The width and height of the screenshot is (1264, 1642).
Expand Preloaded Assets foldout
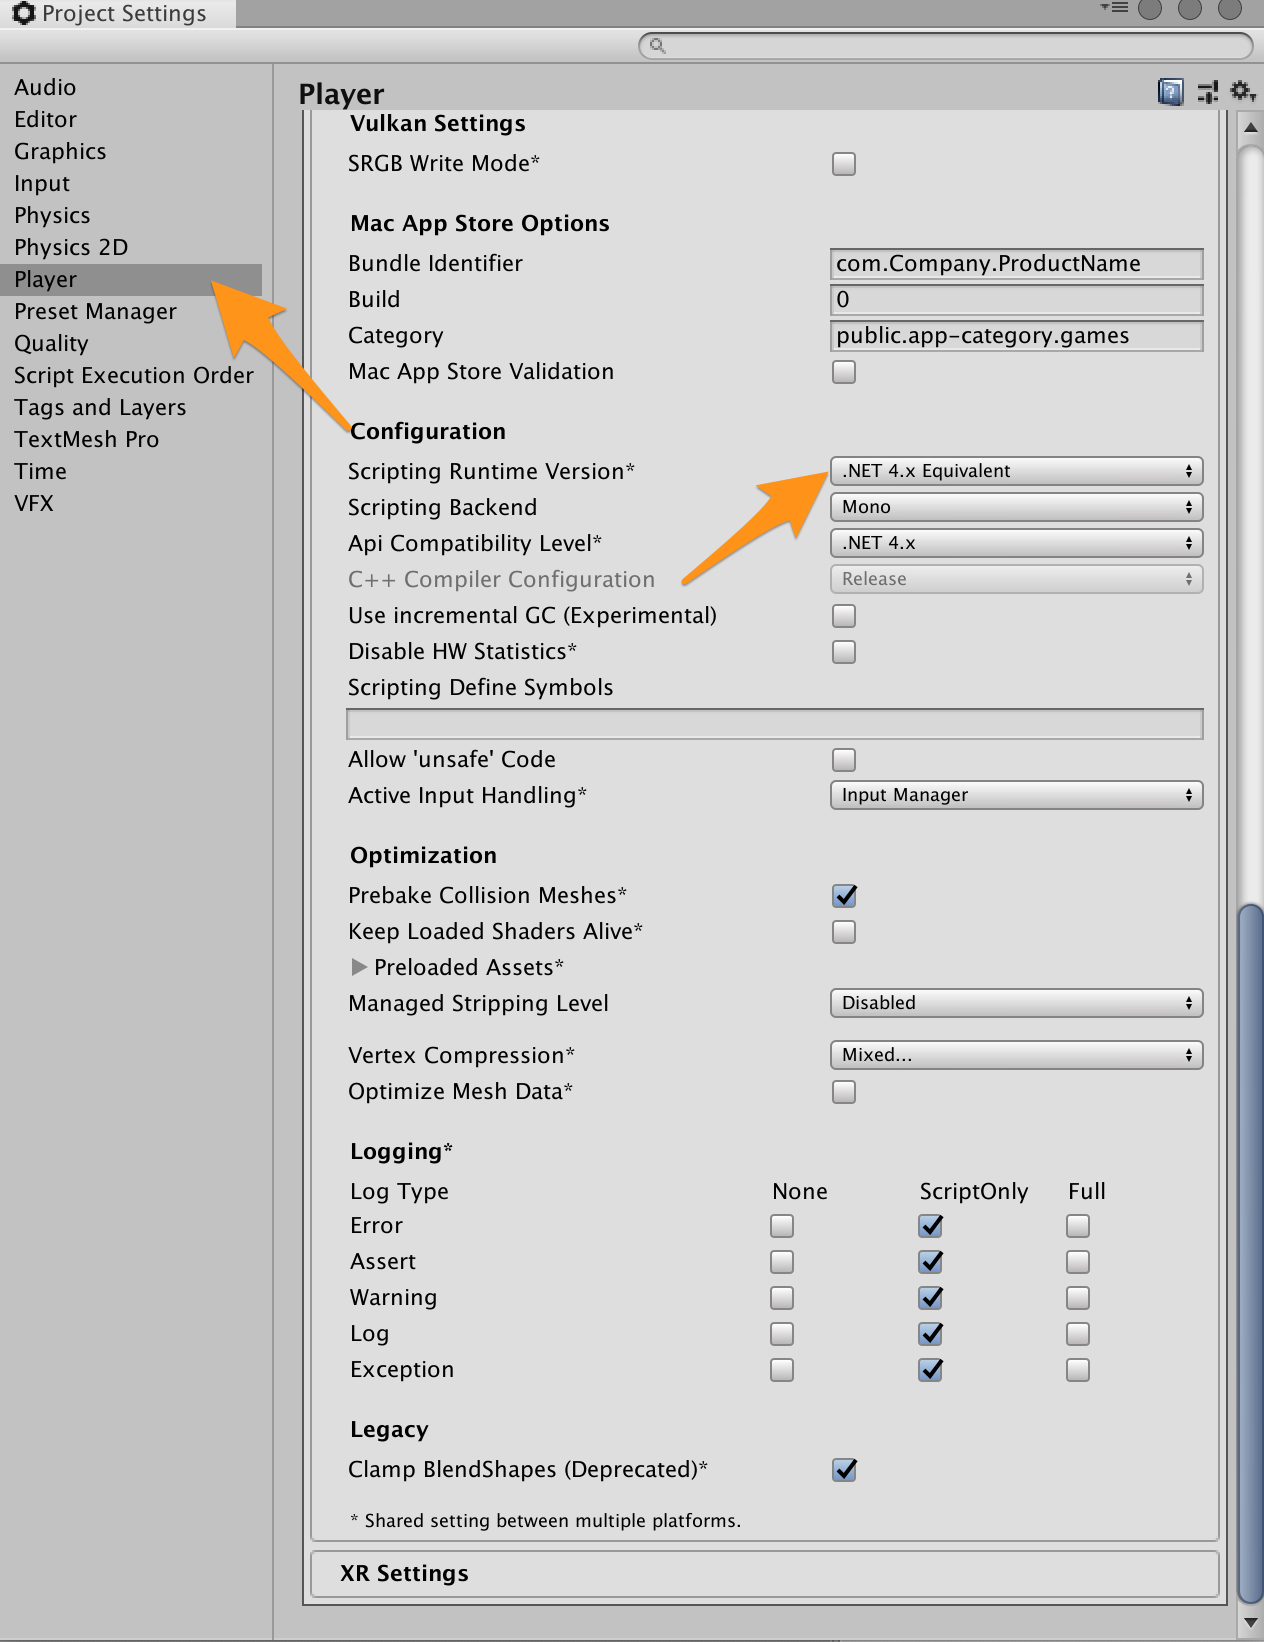coord(359,967)
